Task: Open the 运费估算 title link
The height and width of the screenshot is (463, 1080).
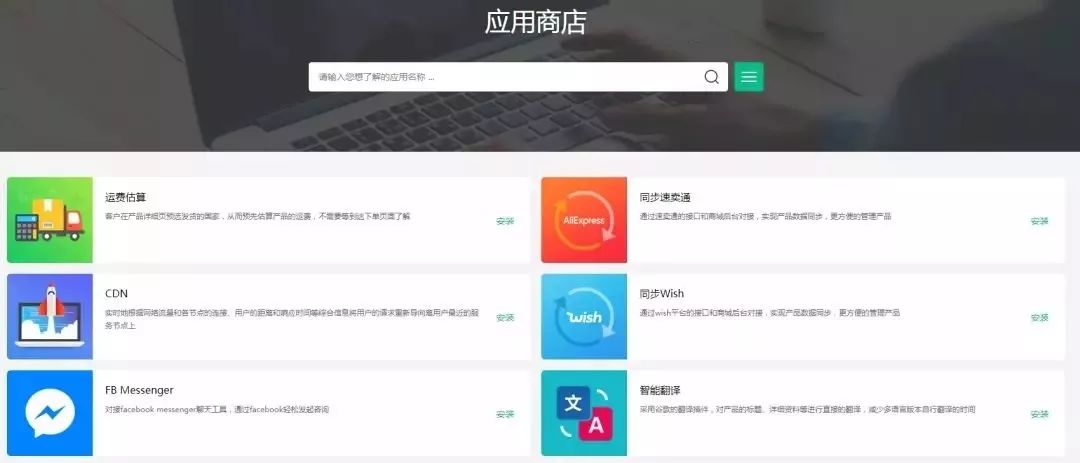Action: click(x=125, y=197)
